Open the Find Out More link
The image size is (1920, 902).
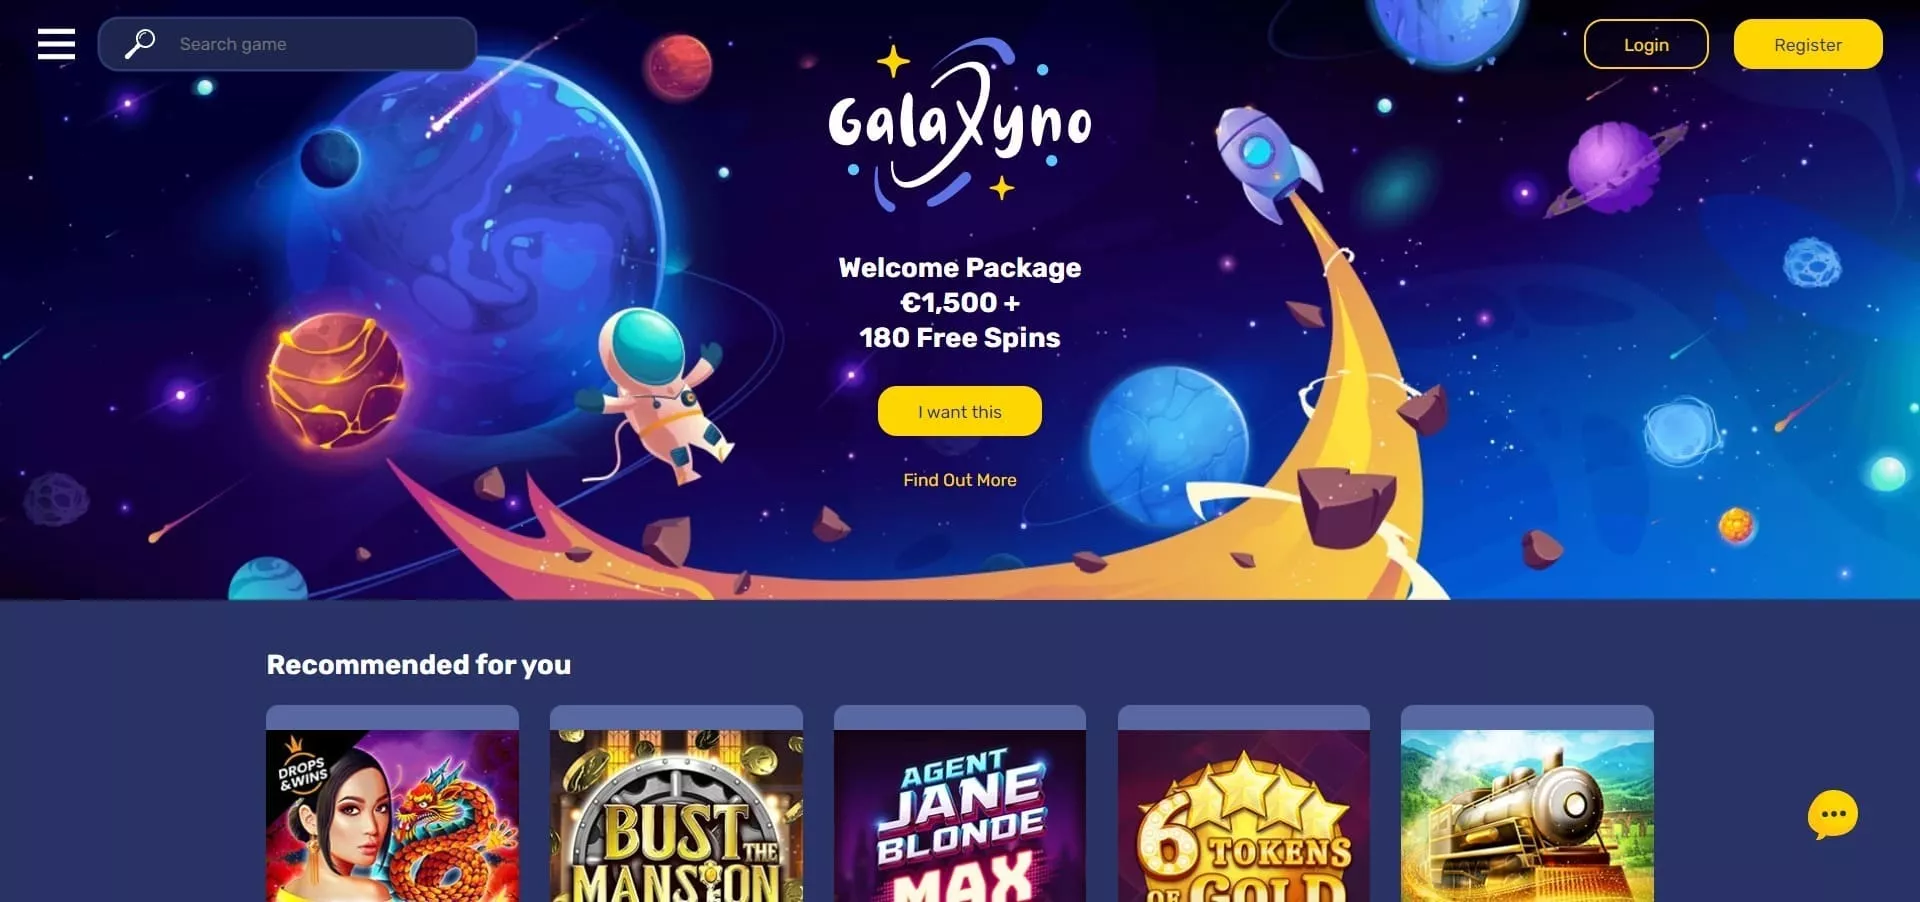[960, 480]
